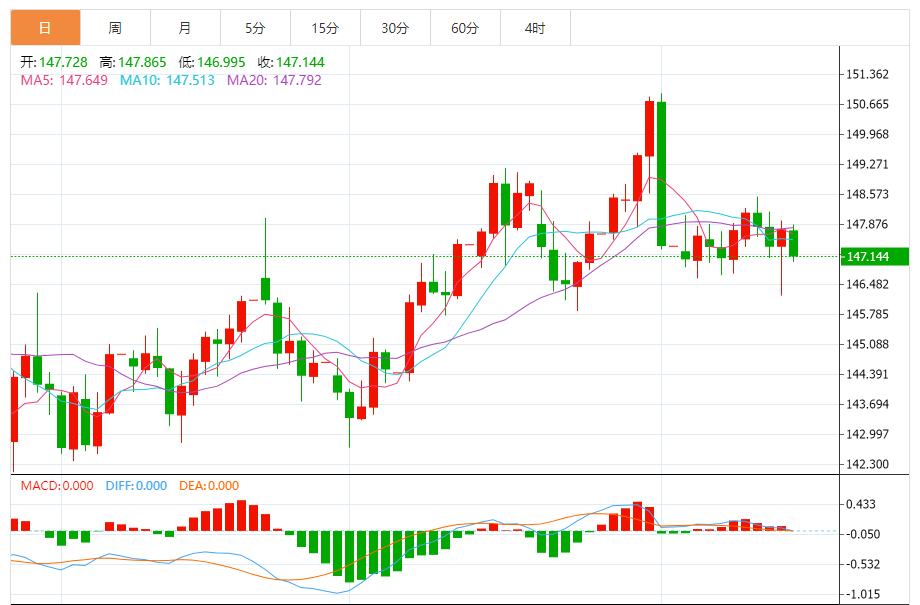The image size is (920, 605).
Task: Click the 146.482 price axis label
Action: (x=867, y=285)
